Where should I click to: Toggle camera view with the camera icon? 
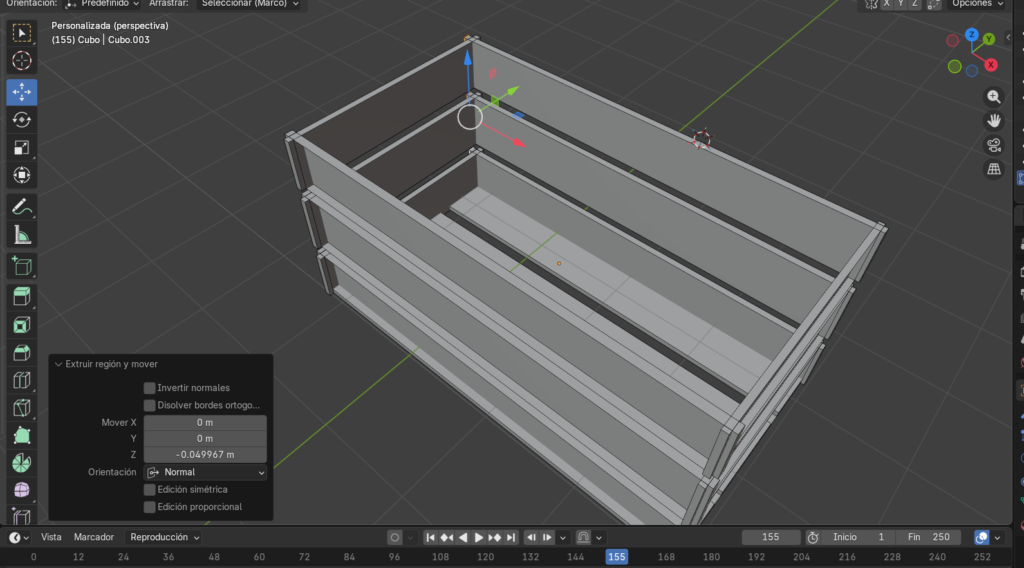click(994, 145)
